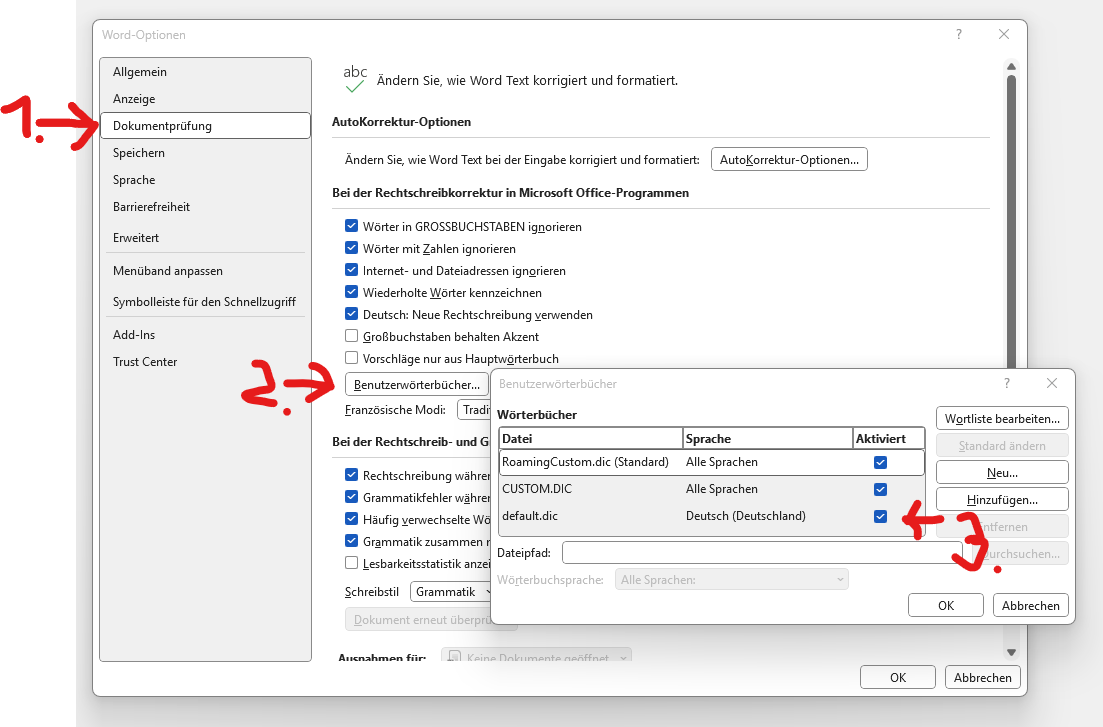
Task: Select the Dokumentprüfung category
Action: pos(205,126)
